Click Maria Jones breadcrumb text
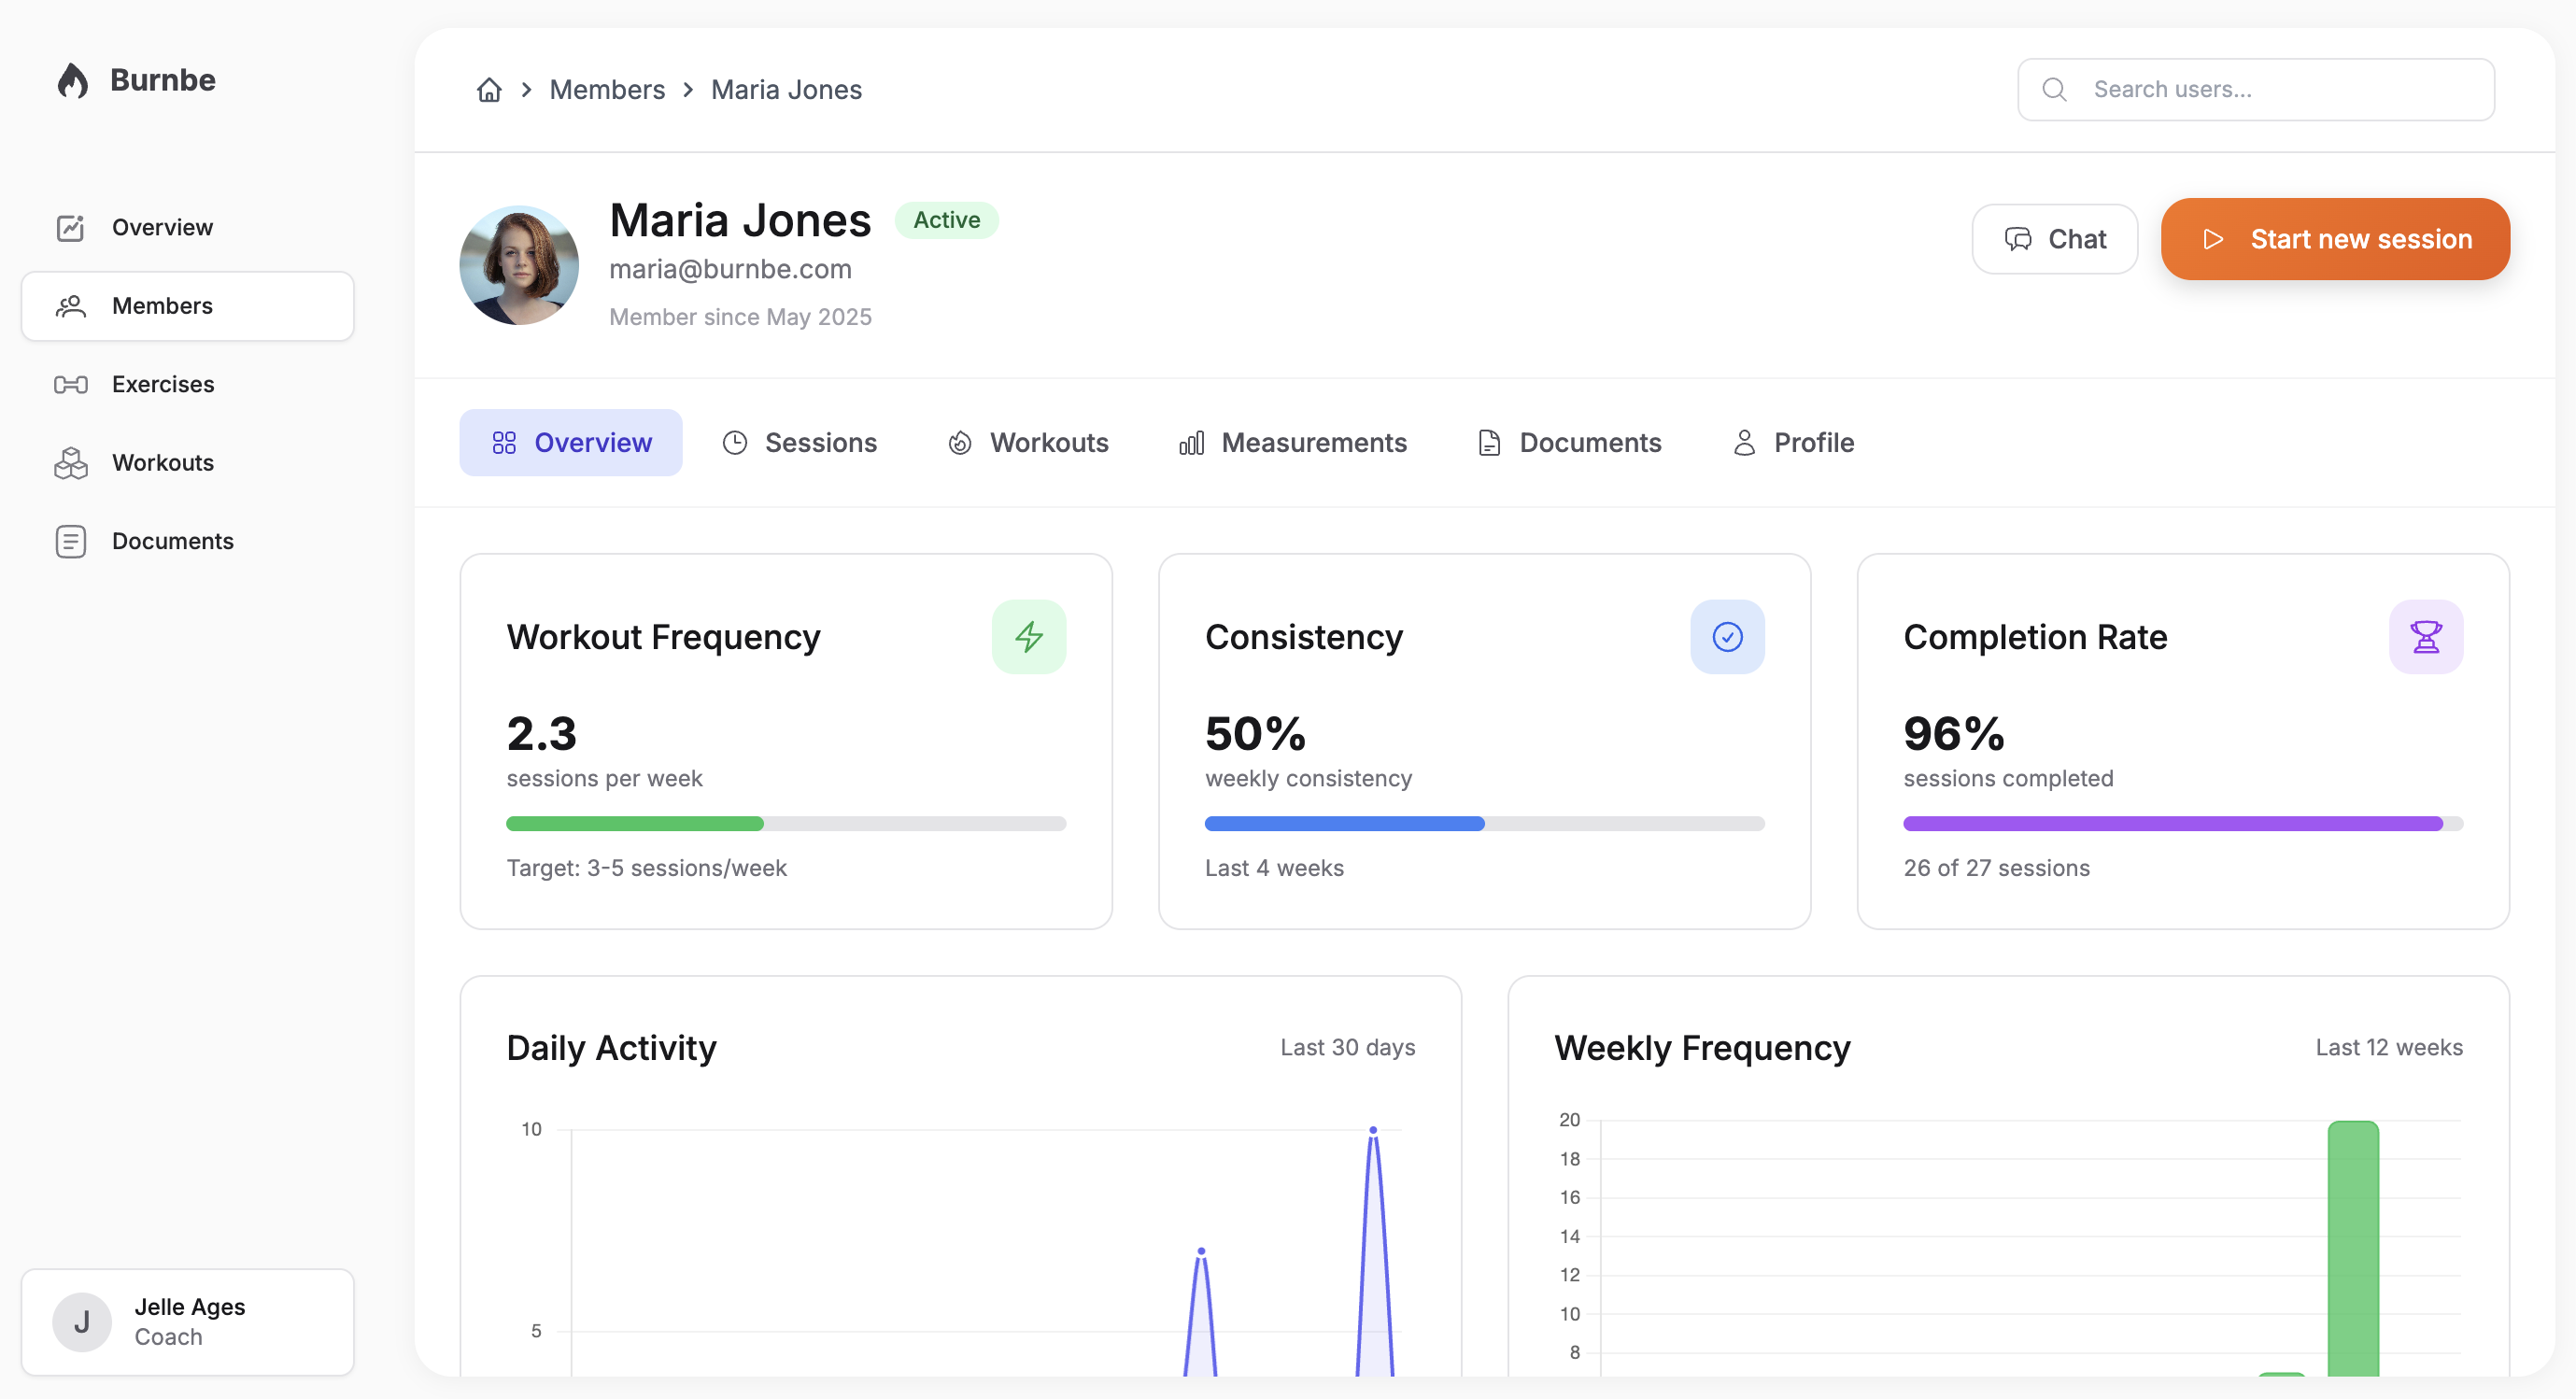Screen dimensions: 2576x1399 pyautogui.click(x=786, y=90)
